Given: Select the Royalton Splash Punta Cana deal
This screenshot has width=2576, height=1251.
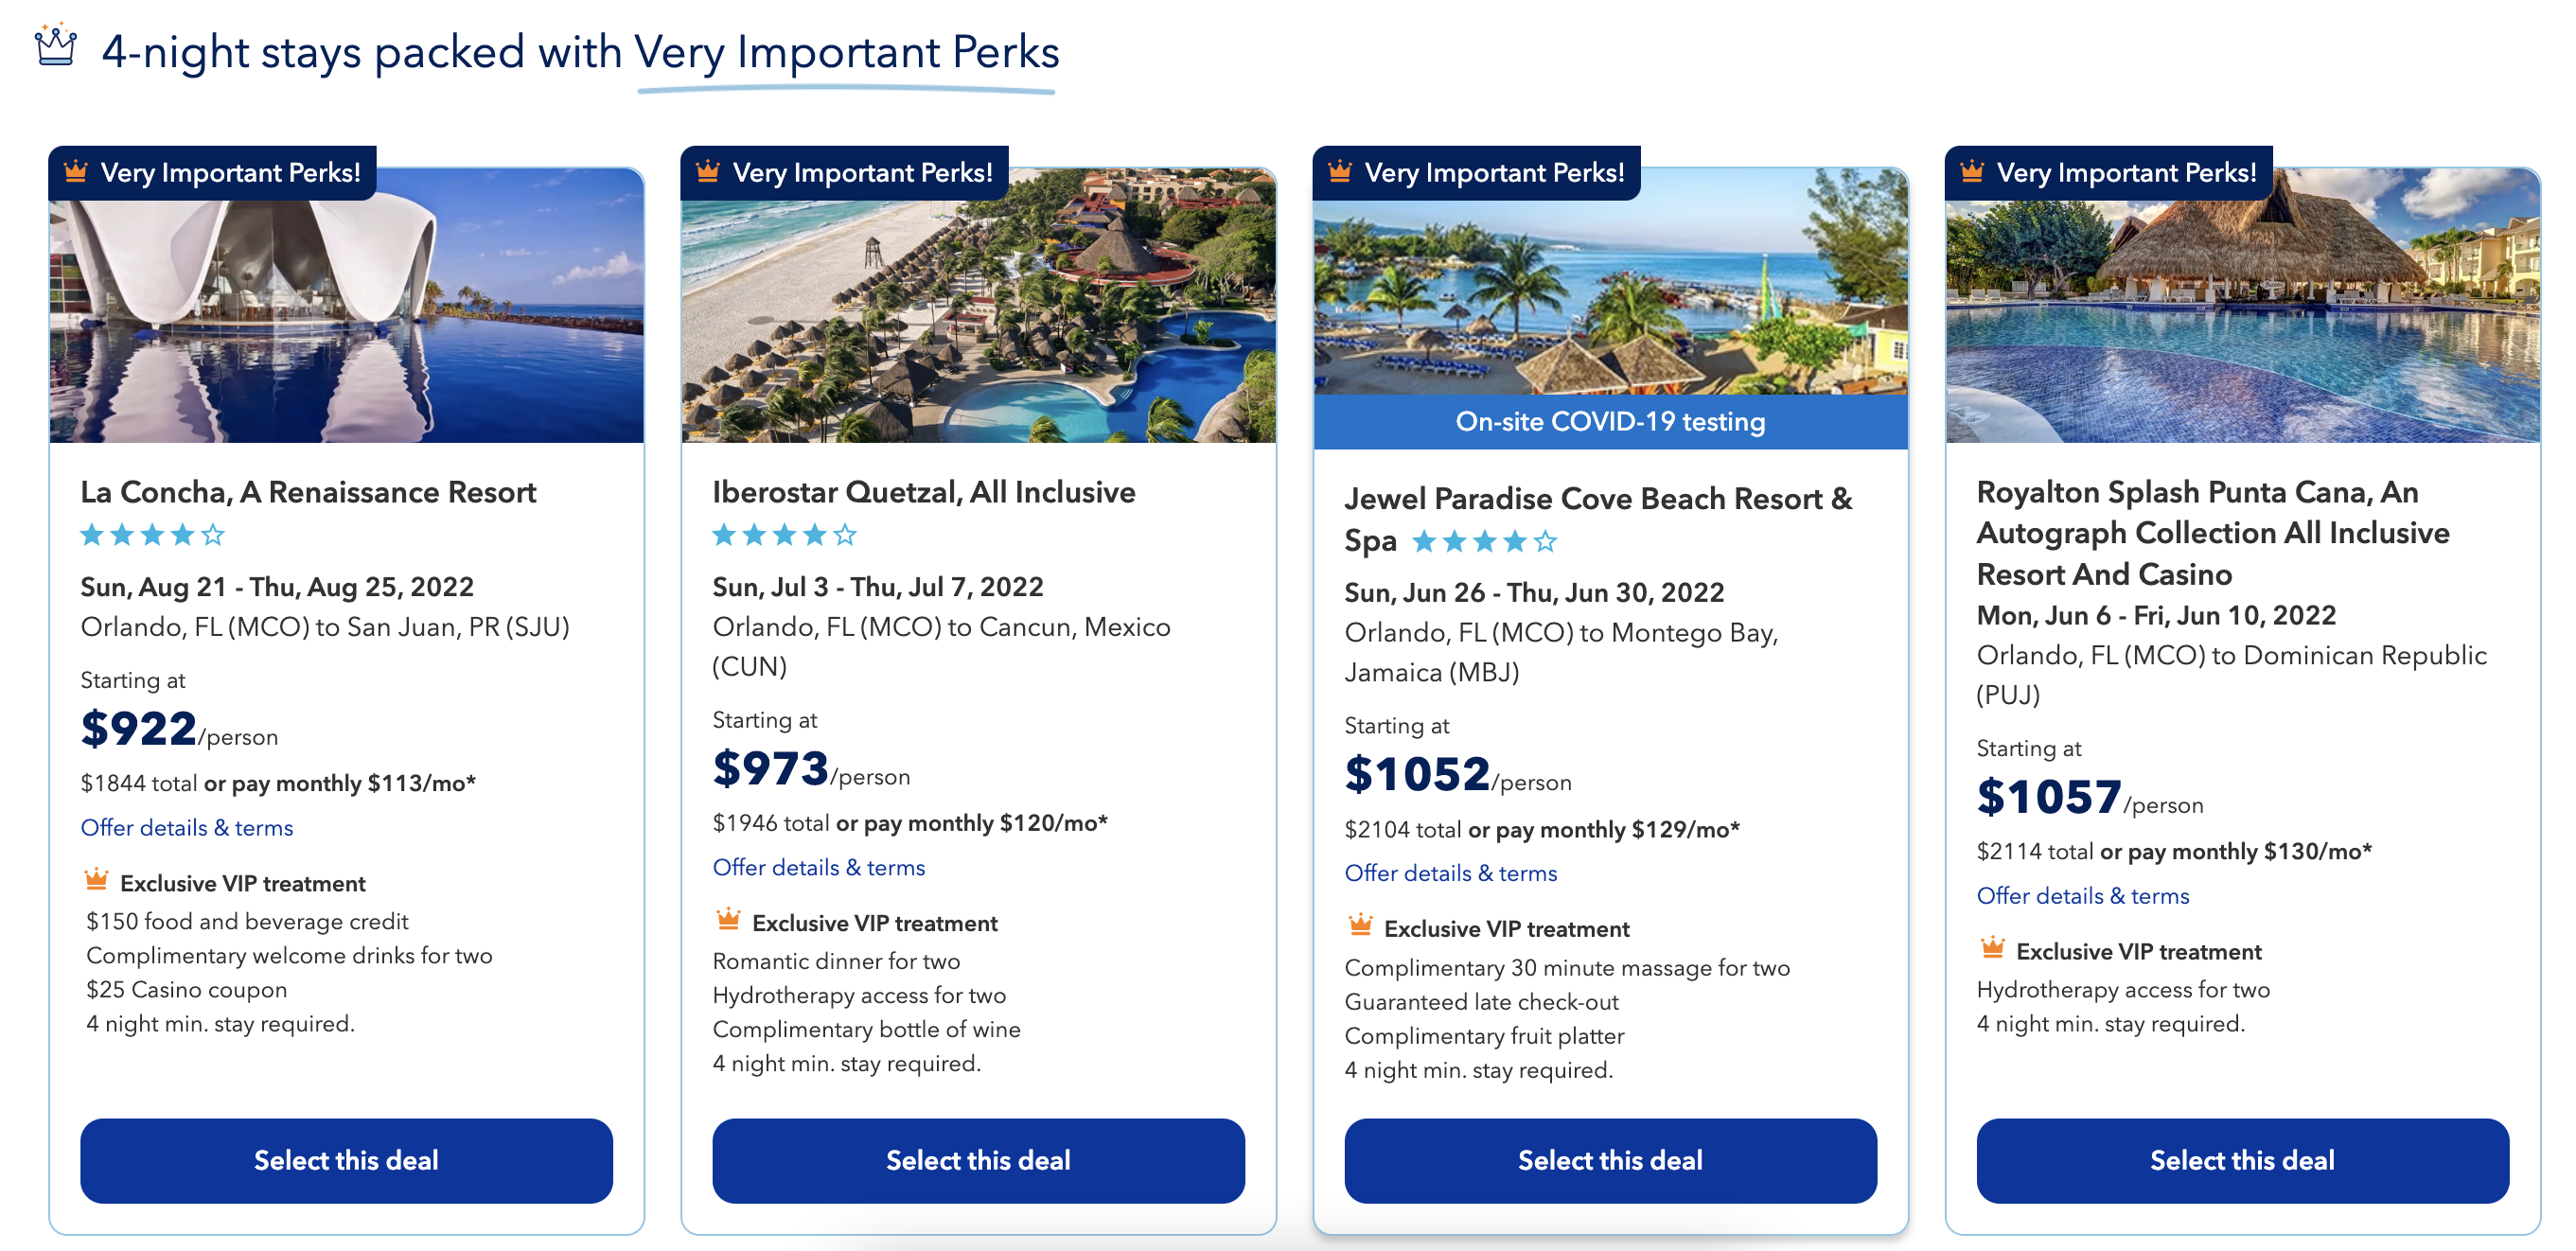Looking at the screenshot, I should [2242, 1160].
